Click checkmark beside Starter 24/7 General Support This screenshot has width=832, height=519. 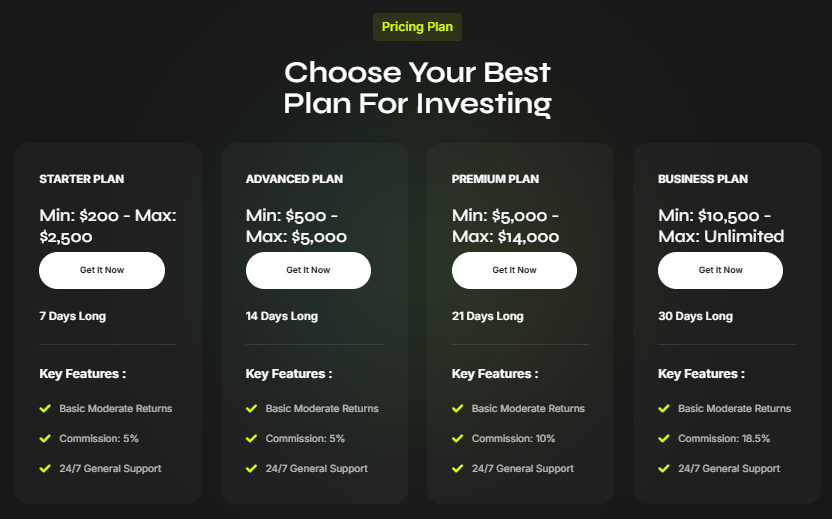pyautogui.click(x=45, y=468)
